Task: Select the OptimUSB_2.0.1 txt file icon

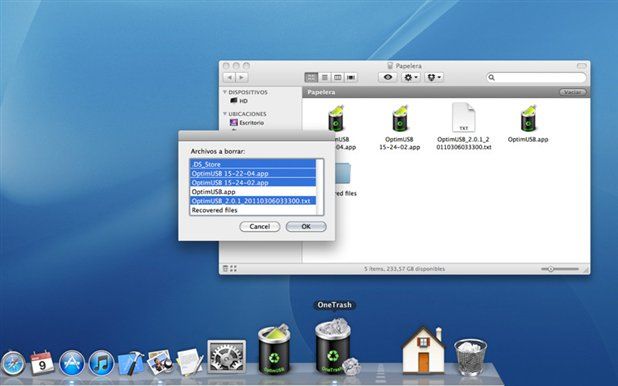Action: coord(464,117)
